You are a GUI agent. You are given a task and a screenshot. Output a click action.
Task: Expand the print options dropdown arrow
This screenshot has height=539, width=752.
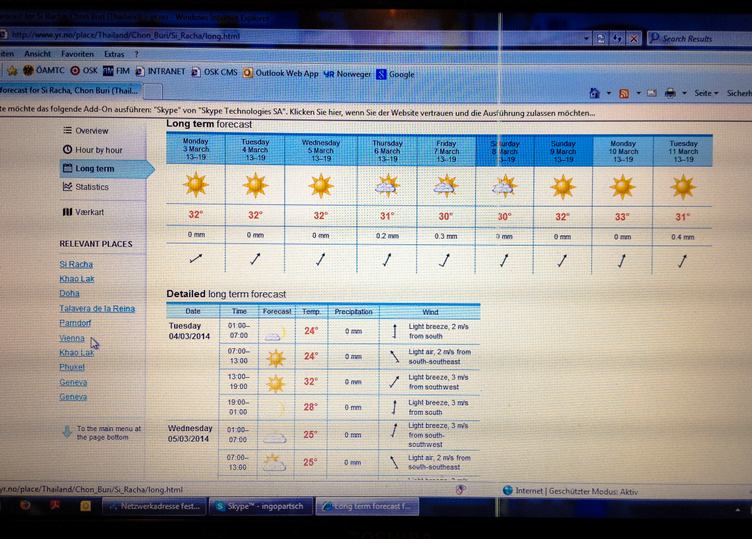684,93
